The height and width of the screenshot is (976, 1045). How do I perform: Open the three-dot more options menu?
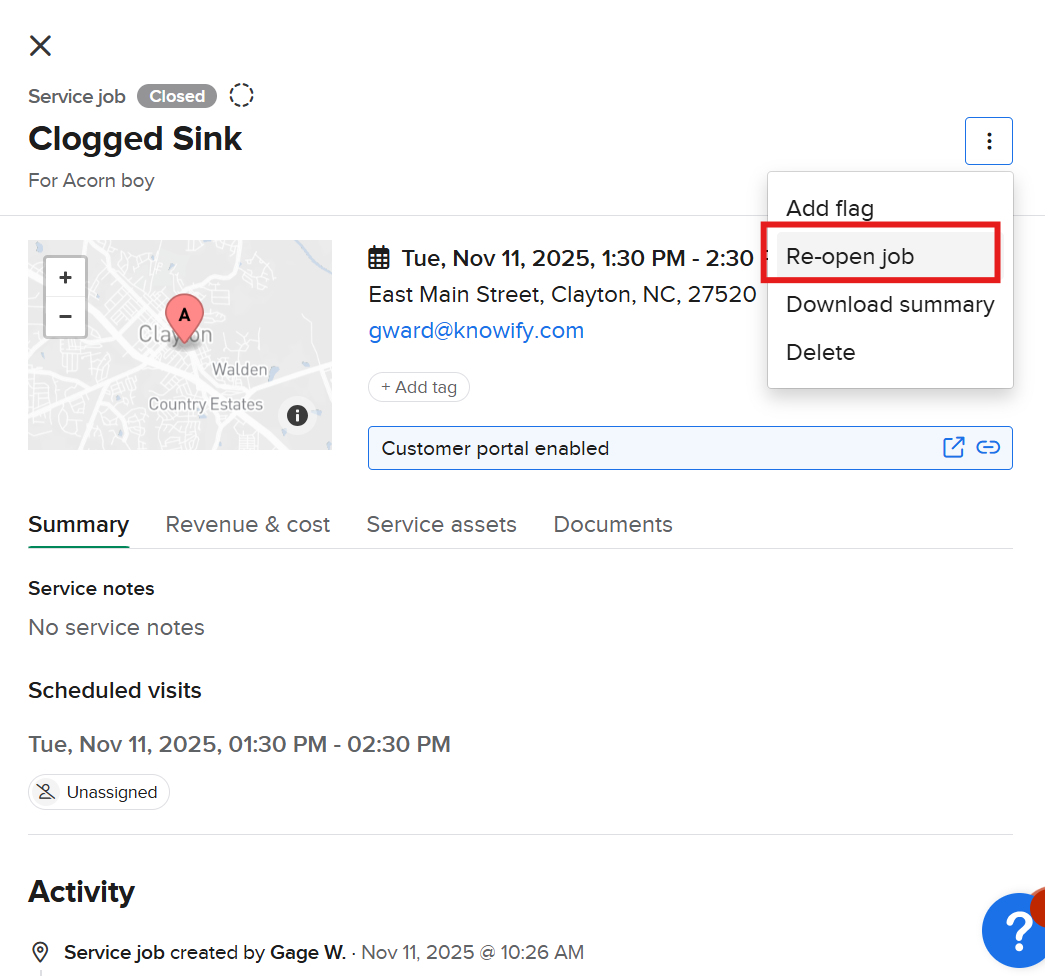[x=988, y=141]
